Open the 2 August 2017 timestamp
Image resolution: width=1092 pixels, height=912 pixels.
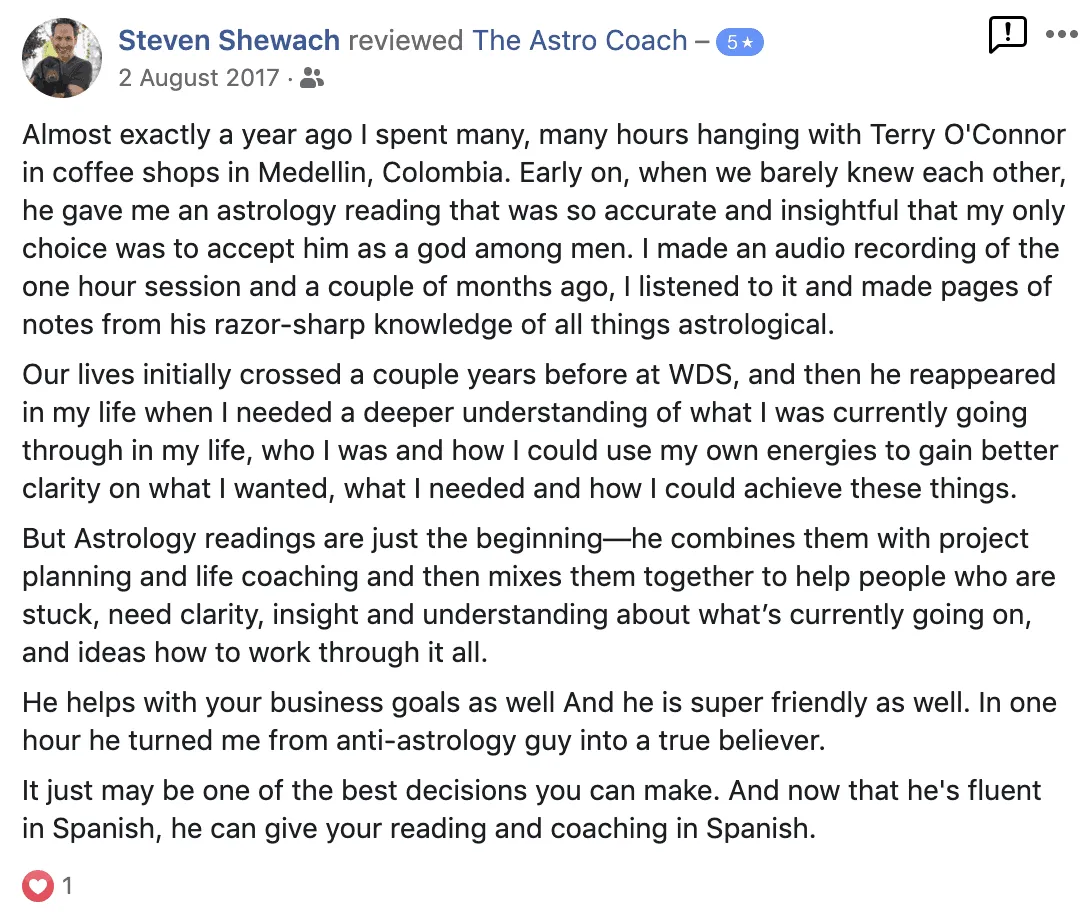tap(199, 78)
